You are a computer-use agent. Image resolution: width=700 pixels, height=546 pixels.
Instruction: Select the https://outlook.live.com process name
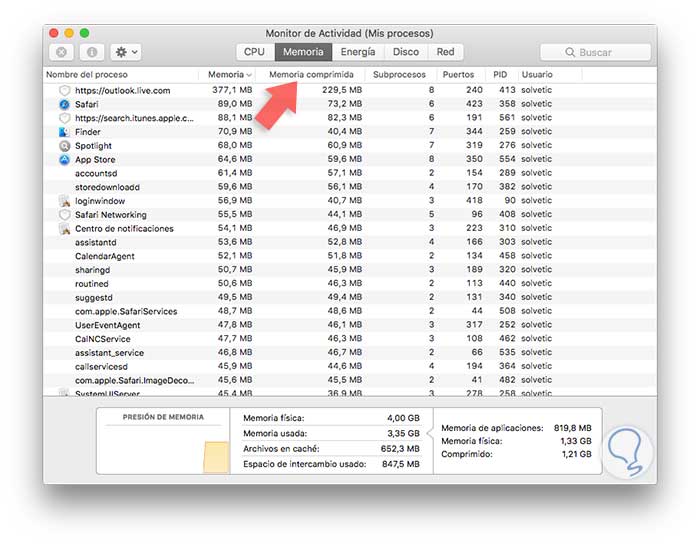122,90
